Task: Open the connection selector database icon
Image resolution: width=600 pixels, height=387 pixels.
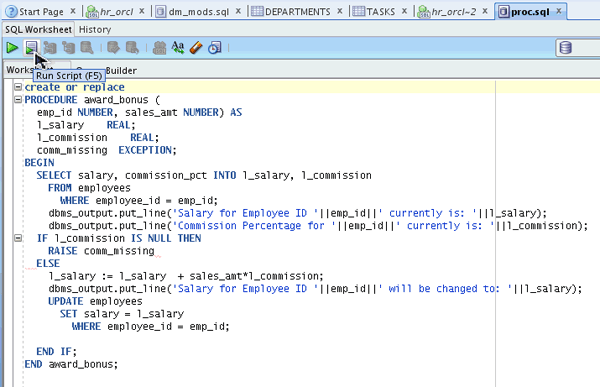Action: tap(566, 48)
